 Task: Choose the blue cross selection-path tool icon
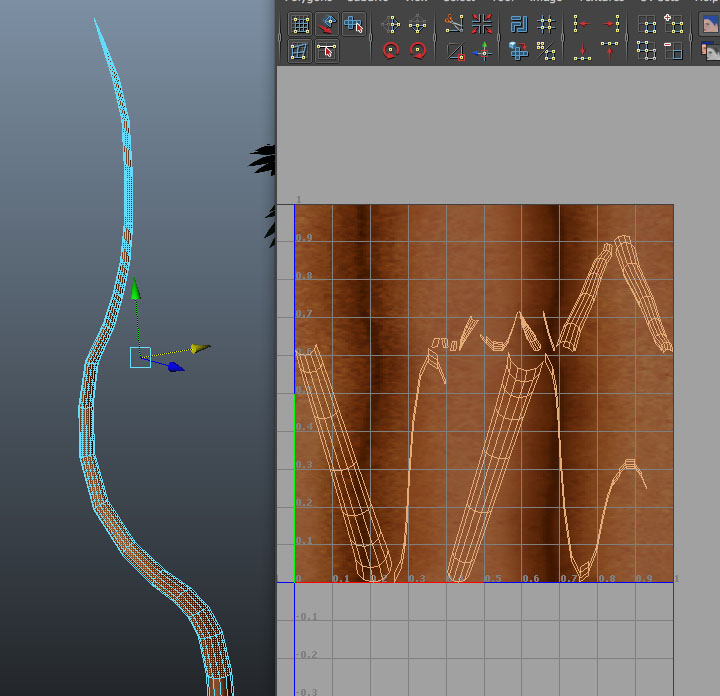pyautogui.click(x=354, y=24)
